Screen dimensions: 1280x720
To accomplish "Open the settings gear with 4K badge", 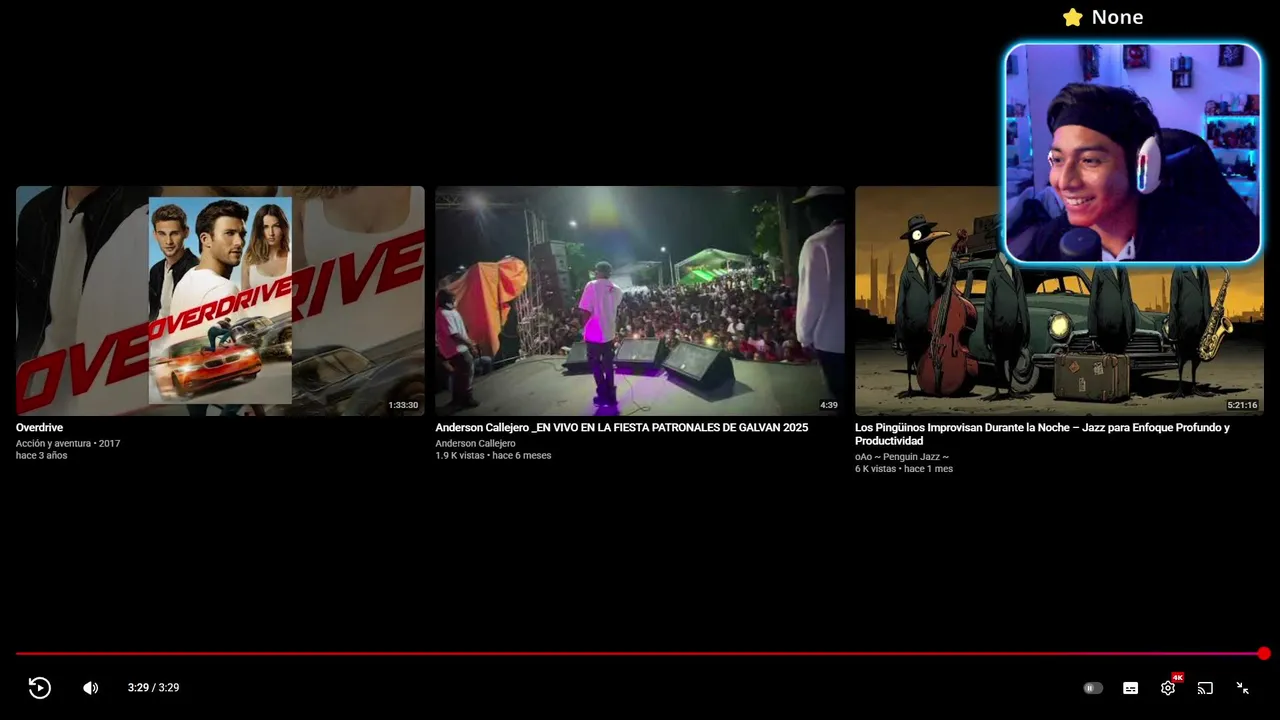I will click(1168, 687).
